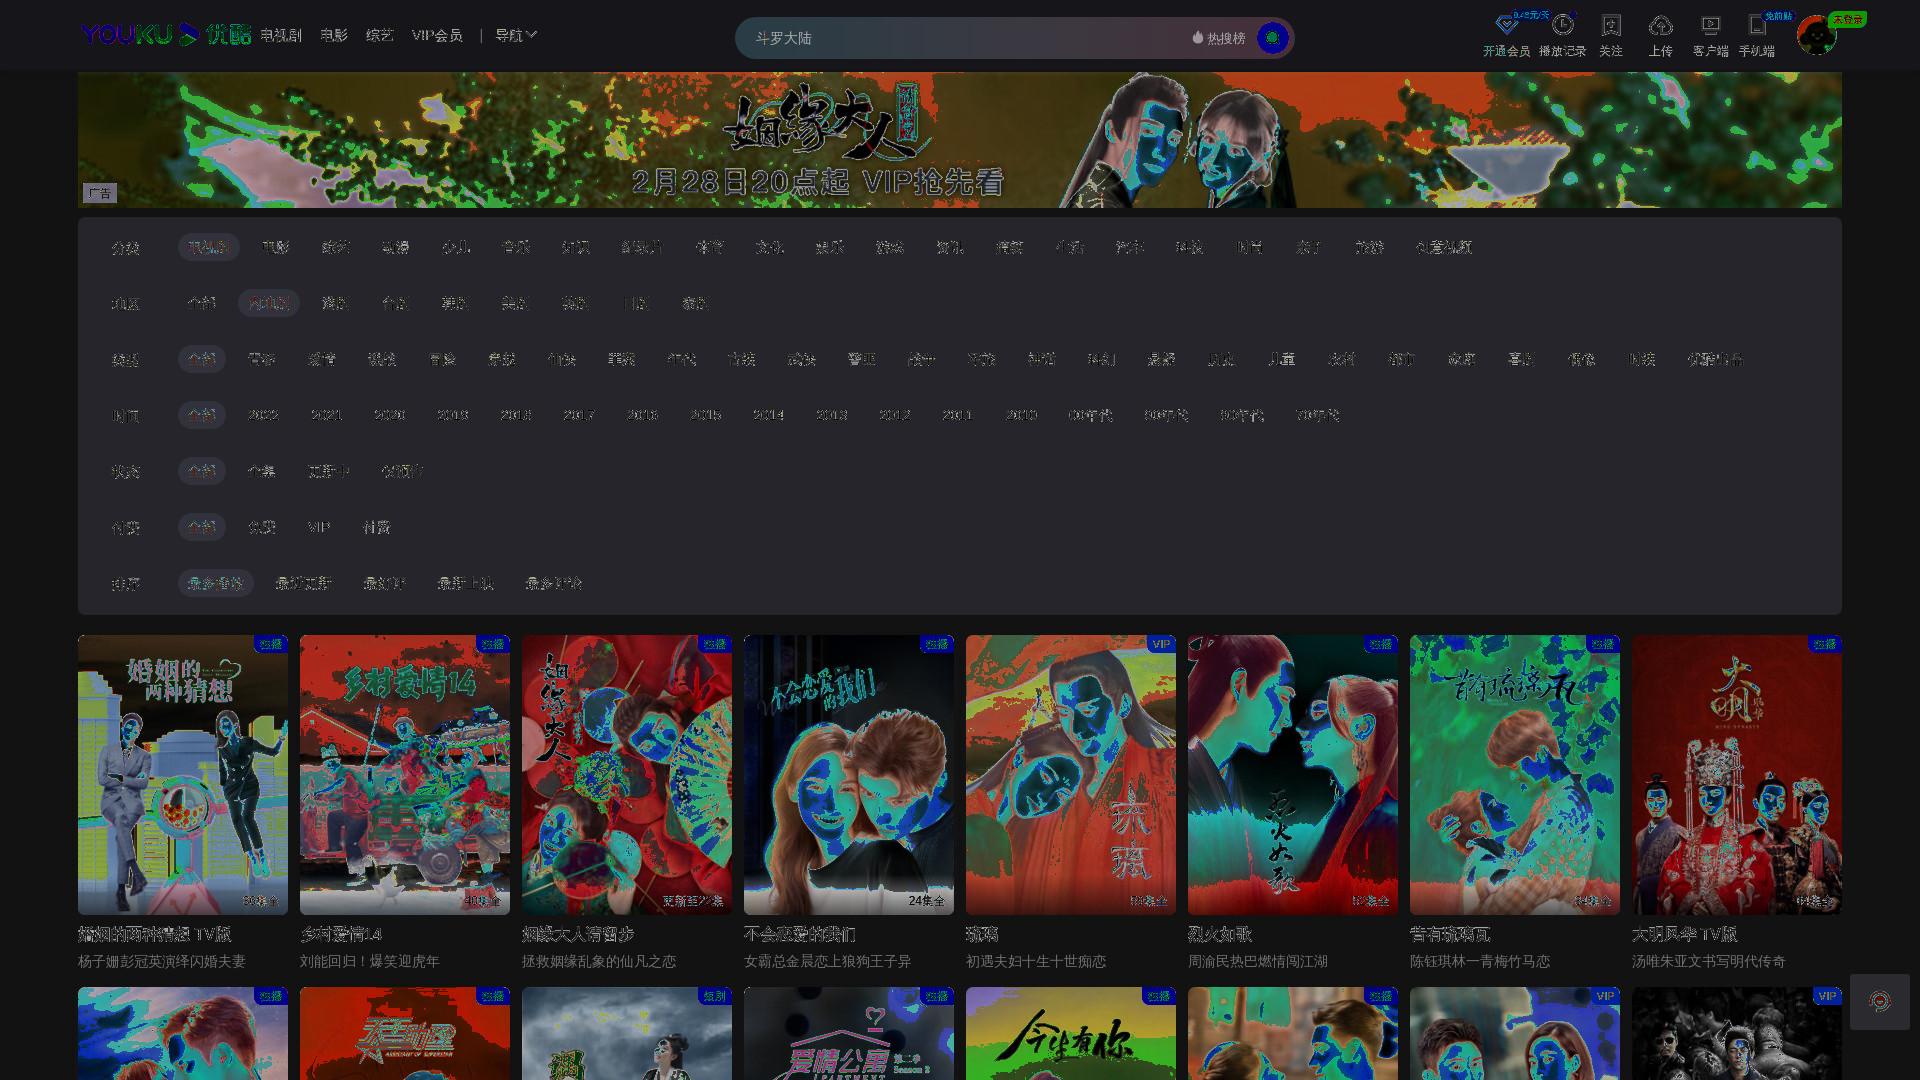
Task: Click the 开通会员 diamond icon
Action: (x=1506, y=25)
